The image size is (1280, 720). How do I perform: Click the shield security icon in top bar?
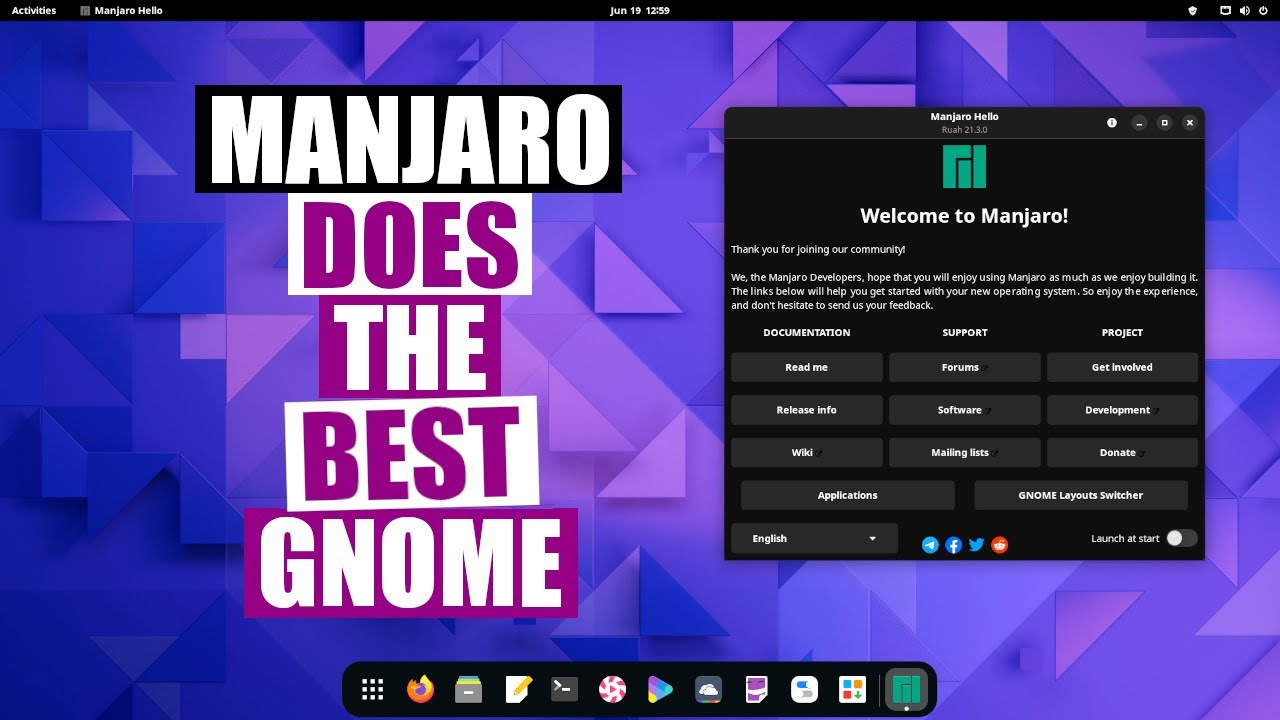click(1192, 10)
